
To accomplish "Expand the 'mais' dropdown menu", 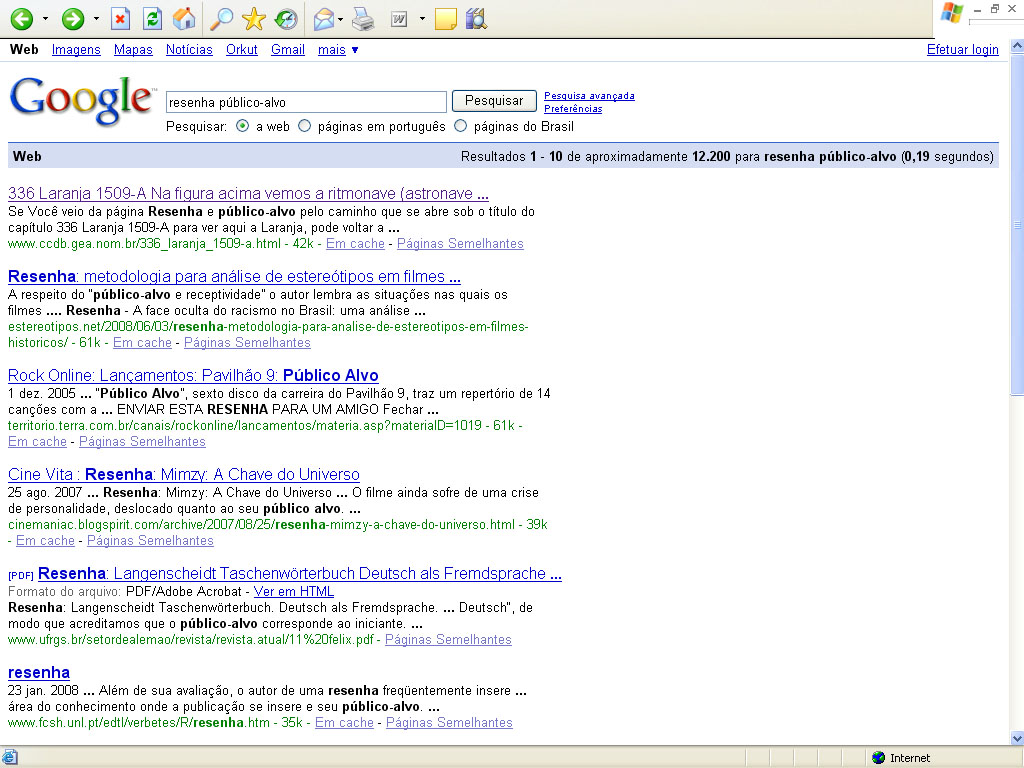I will pos(338,50).
